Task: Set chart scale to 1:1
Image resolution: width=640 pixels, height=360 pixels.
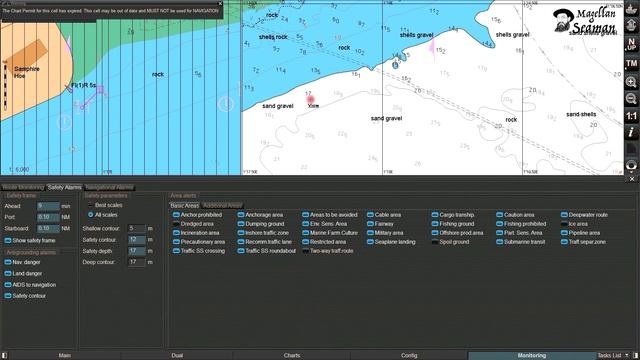Action: [x=631, y=116]
